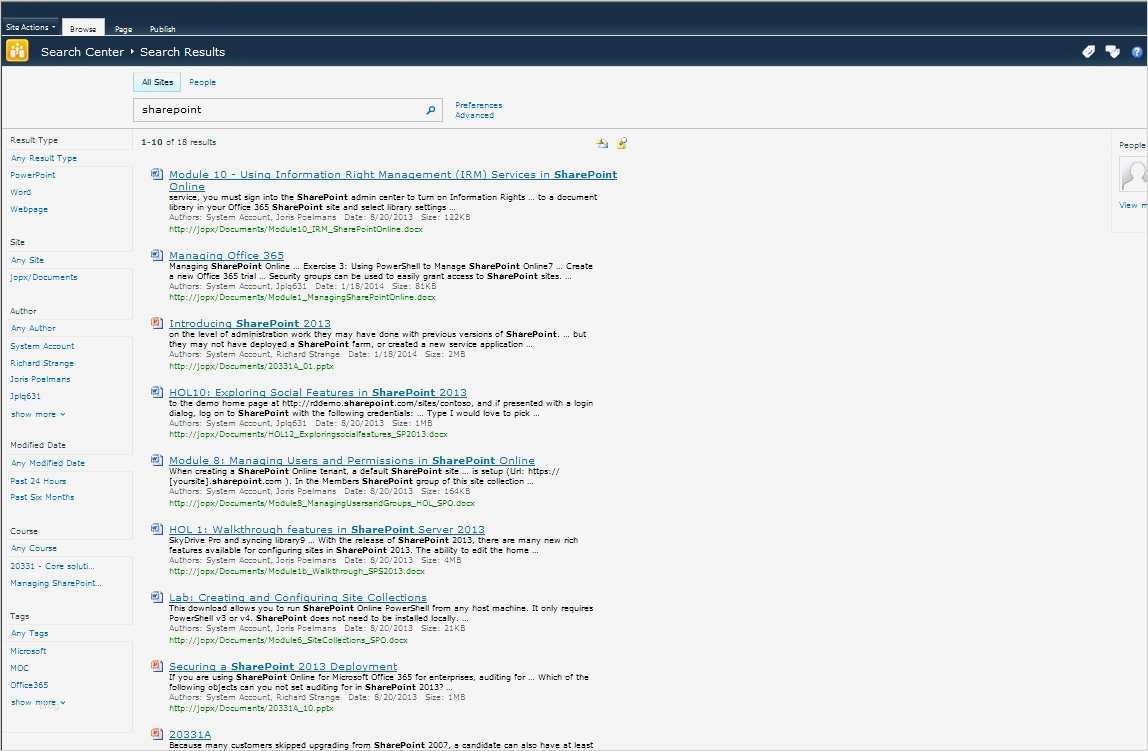Select the All Sites search scope tab
The width and height of the screenshot is (1148, 751).
pos(157,82)
